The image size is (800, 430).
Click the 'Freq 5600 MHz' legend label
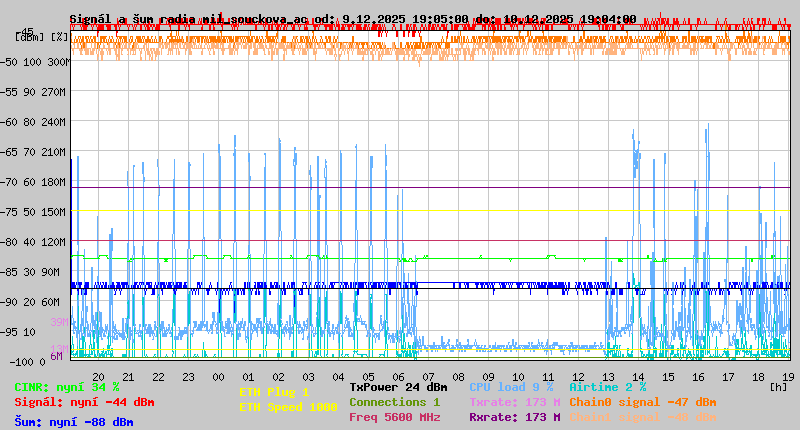(395, 417)
